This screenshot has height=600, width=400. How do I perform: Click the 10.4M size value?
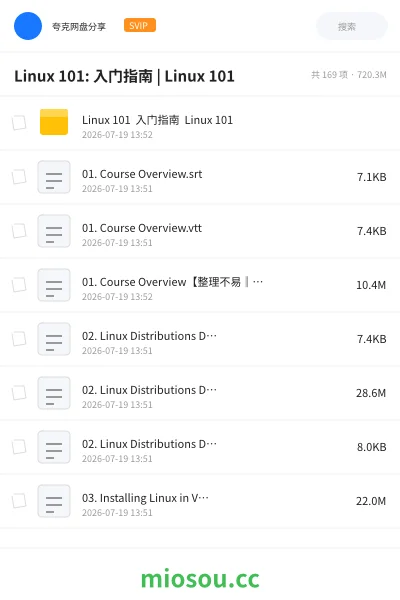click(371, 285)
